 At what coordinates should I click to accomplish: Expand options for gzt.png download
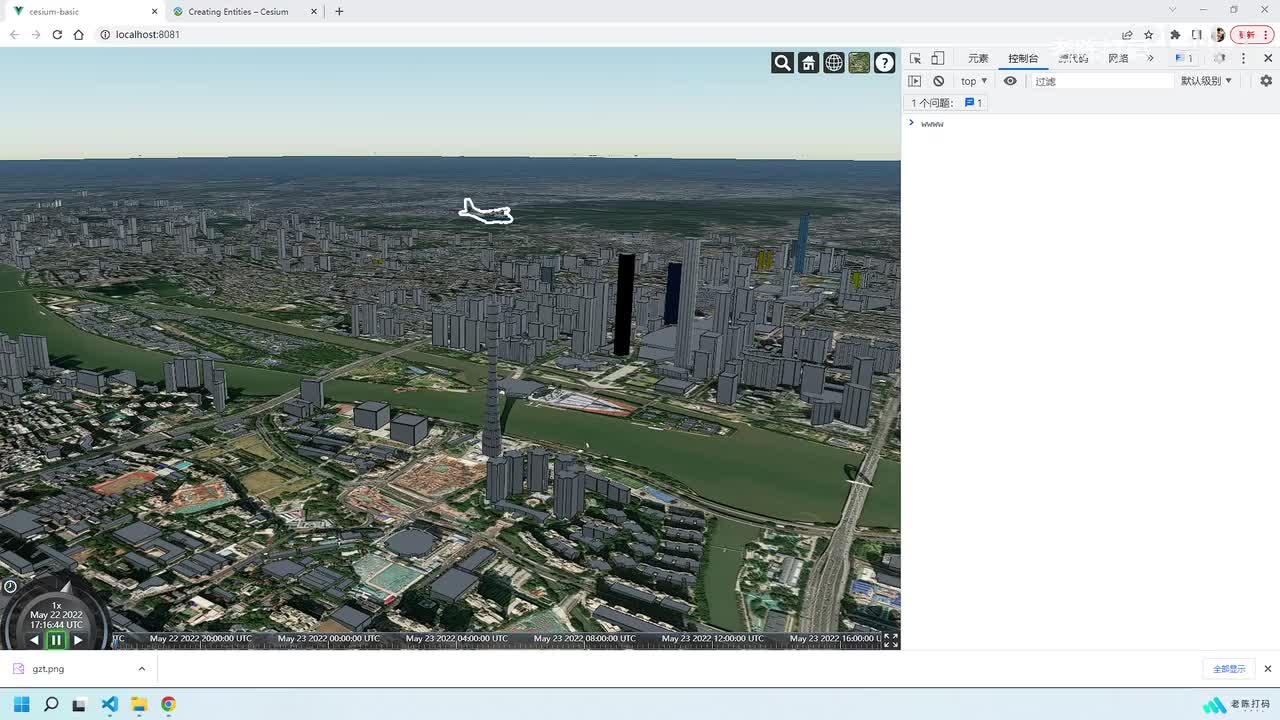[x=141, y=669]
